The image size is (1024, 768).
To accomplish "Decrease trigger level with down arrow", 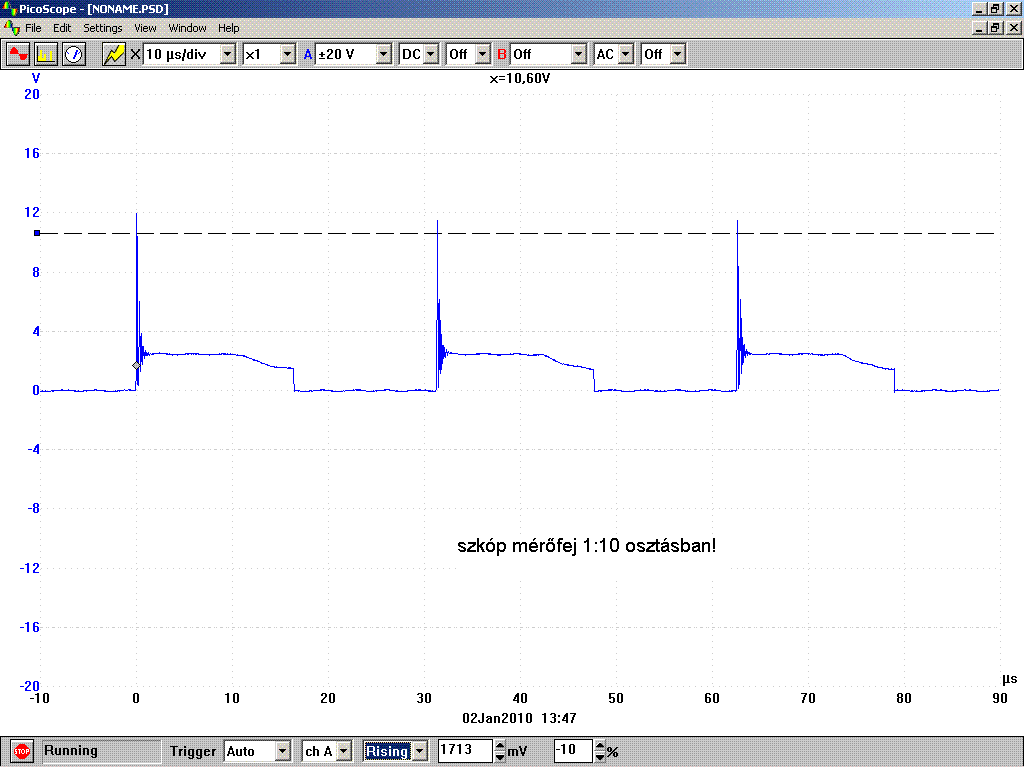I will pyautogui.click(x=500, y=757).
